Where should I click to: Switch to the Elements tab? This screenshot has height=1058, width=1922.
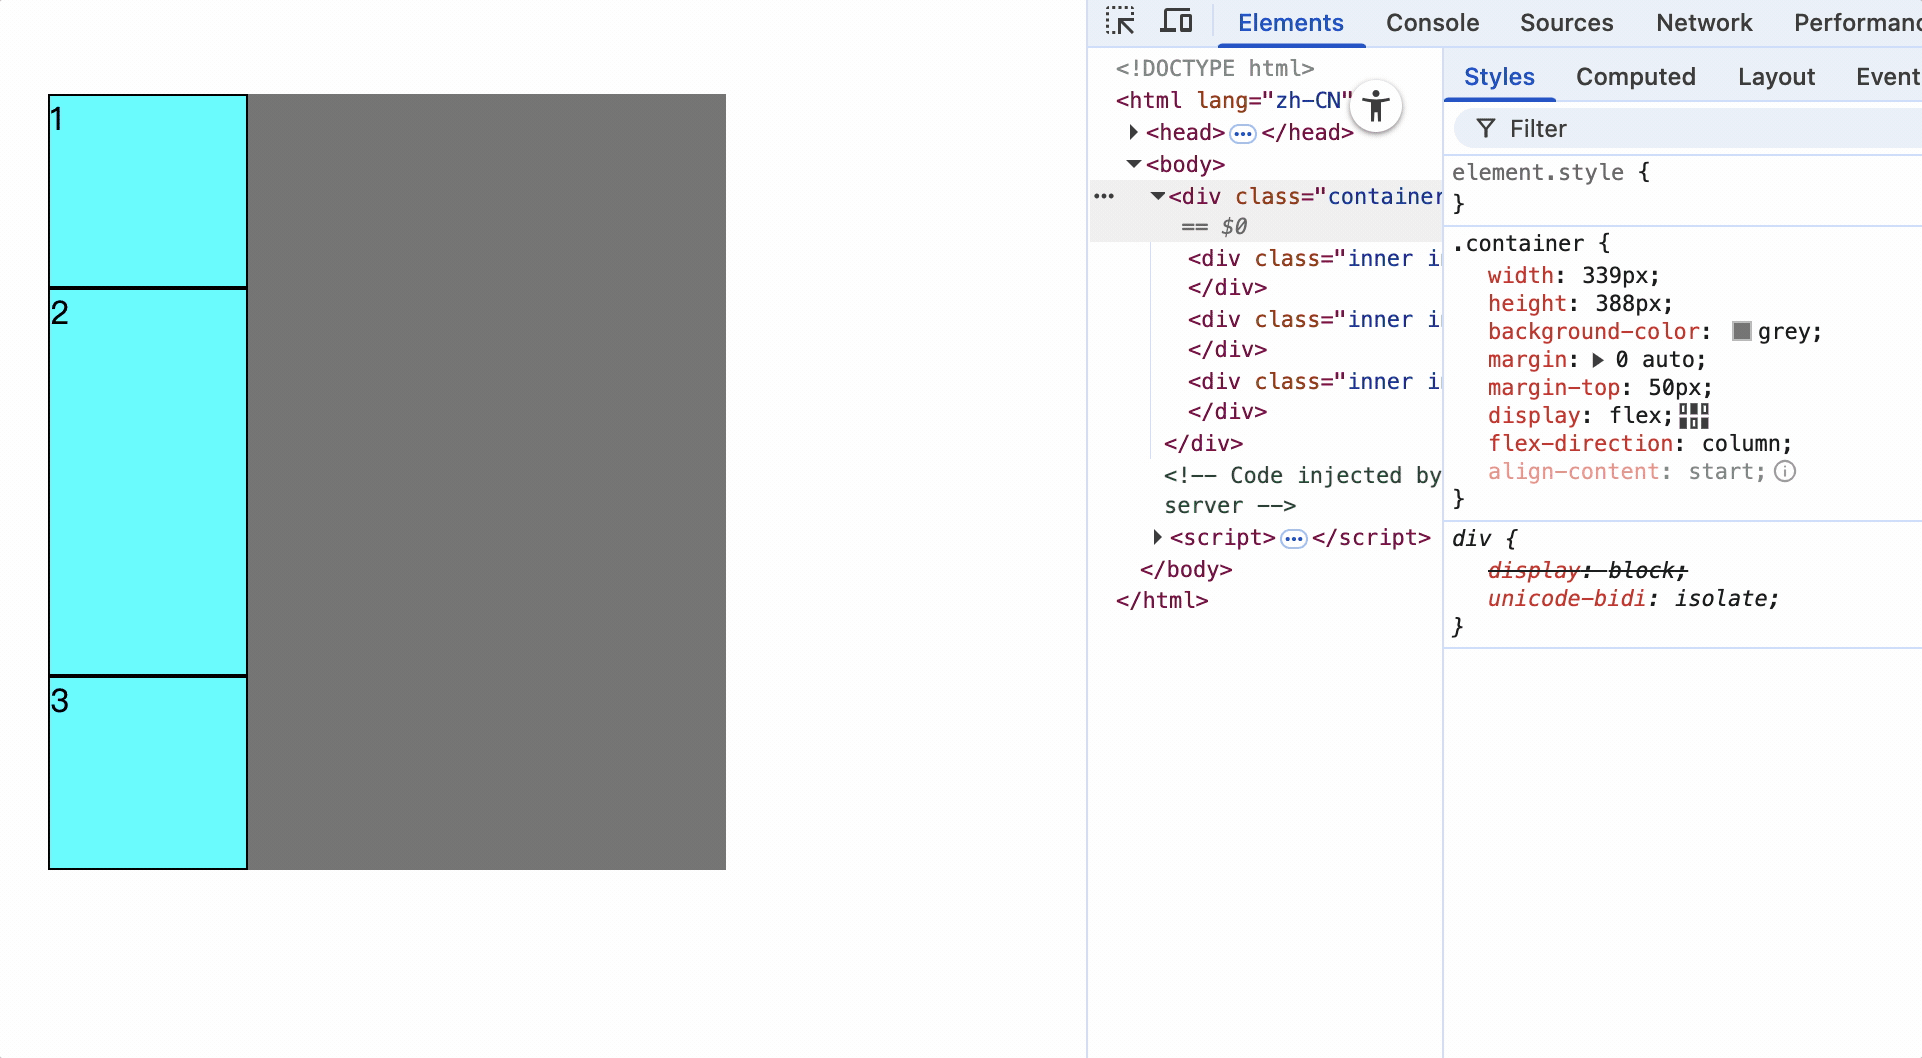coord(1291,23)
